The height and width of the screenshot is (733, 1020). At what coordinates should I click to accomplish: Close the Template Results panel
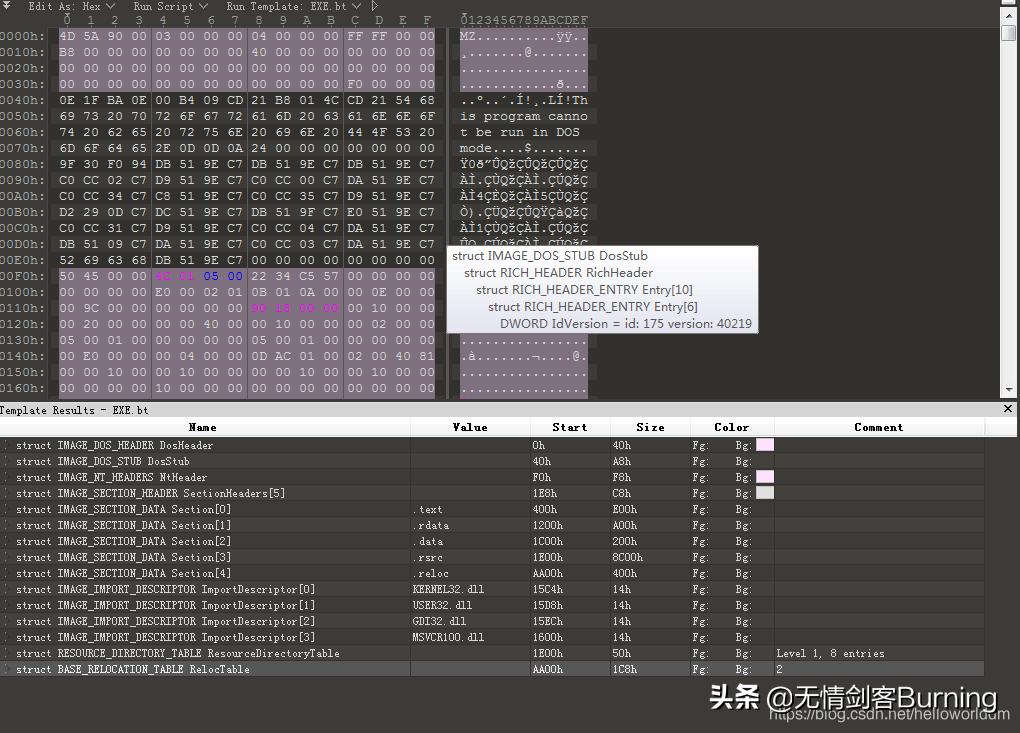(x=1007, y=409)
